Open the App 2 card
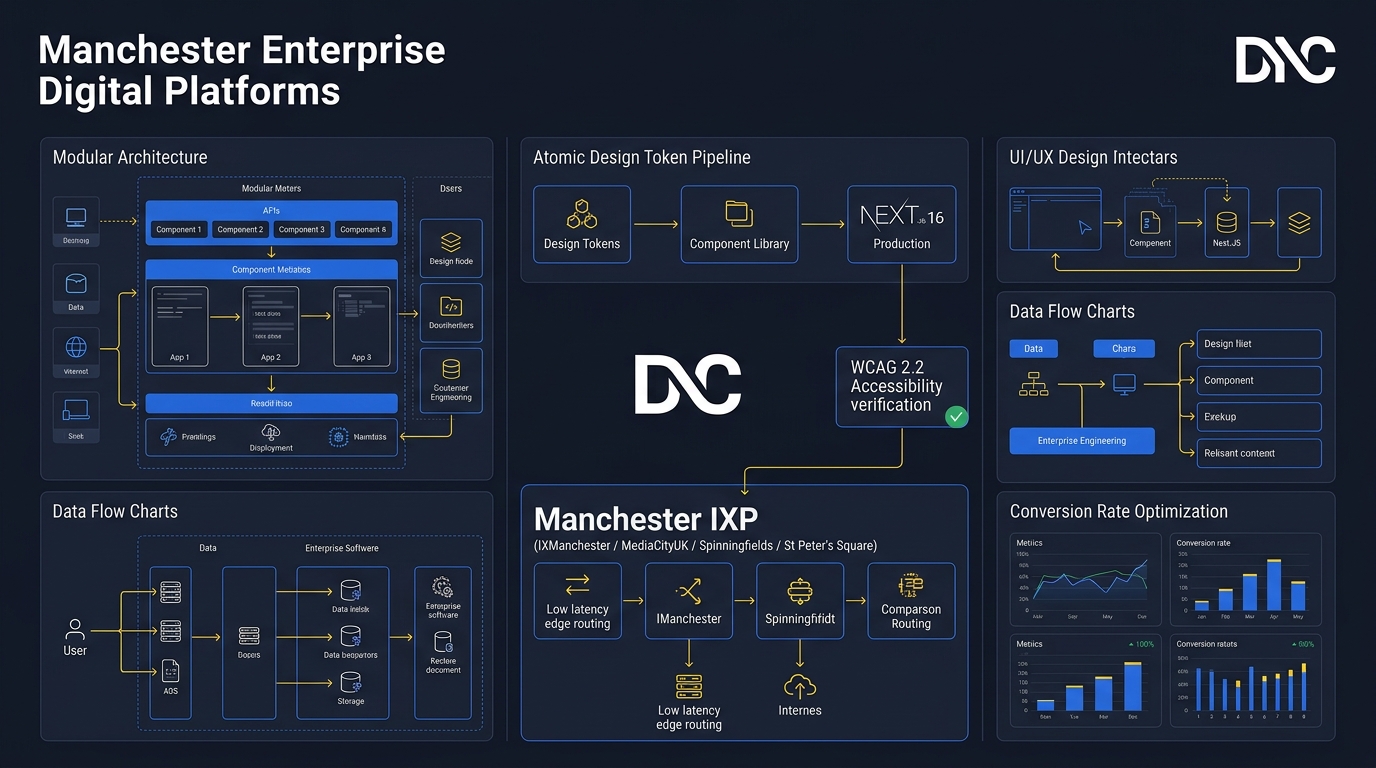Viewport: 1376px width, 768px height. (x=271, y=326)
